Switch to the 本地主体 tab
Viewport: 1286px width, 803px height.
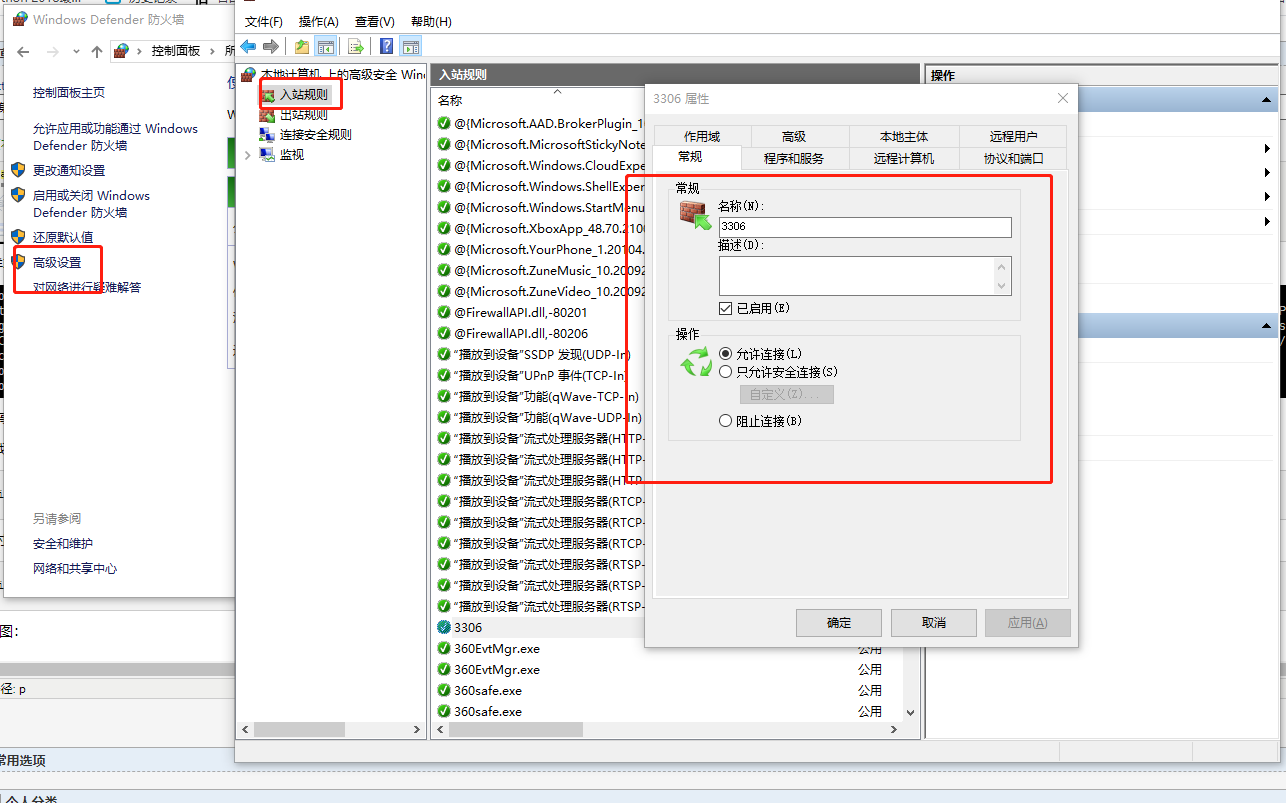[x=904, y=137]
